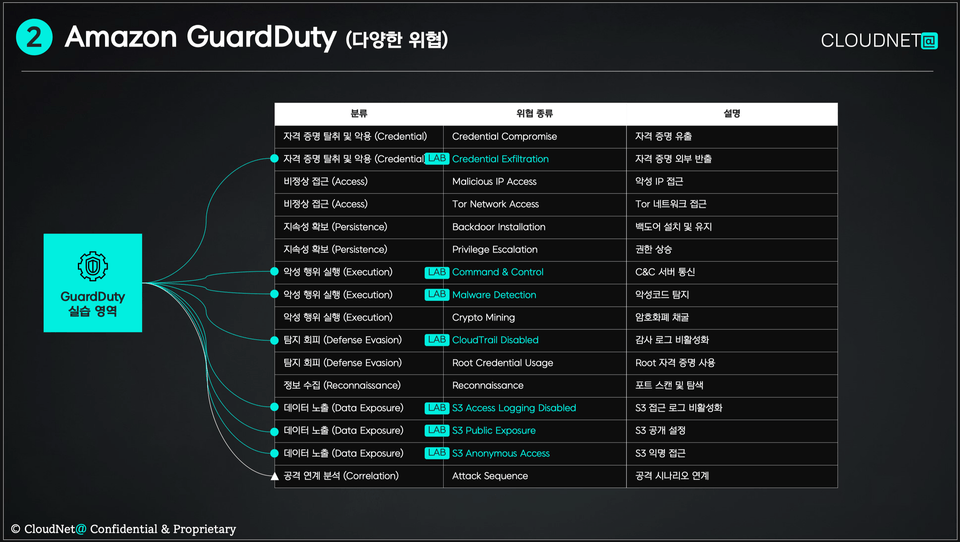Click the '설명' column header
The image size is (960, 542).
click(x=732, y=114)
